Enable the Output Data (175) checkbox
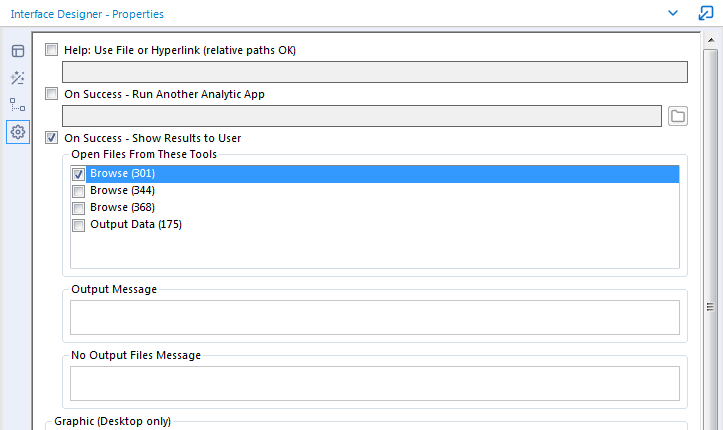 (x=79, y=225)
